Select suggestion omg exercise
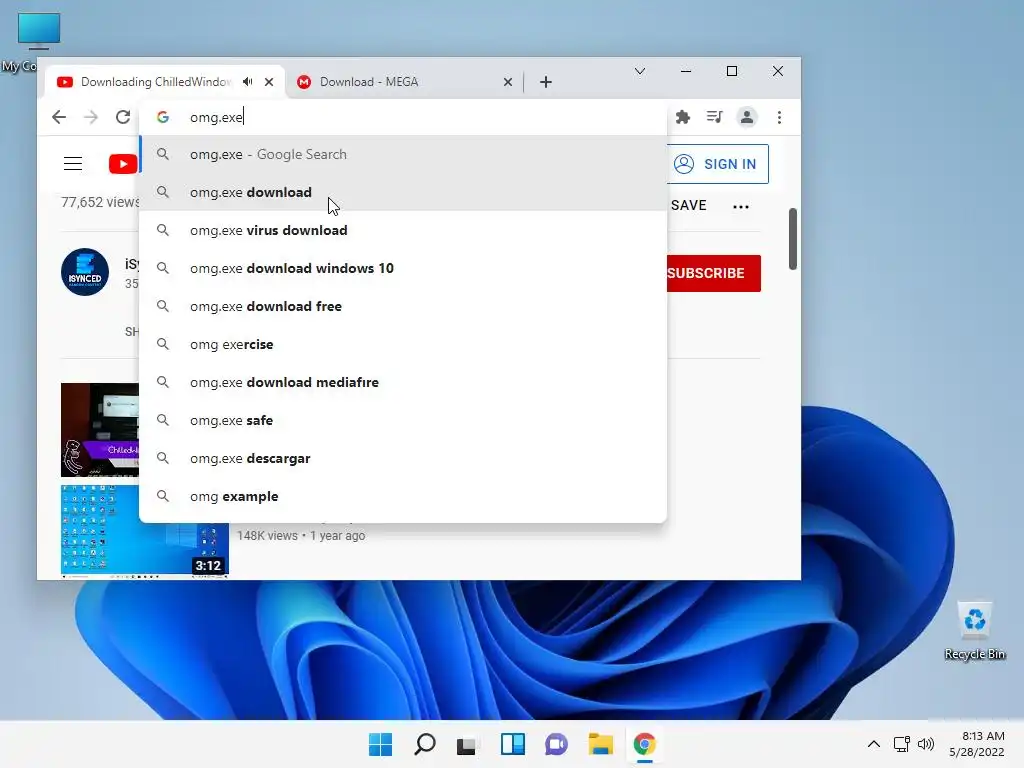 pos(403,344)
